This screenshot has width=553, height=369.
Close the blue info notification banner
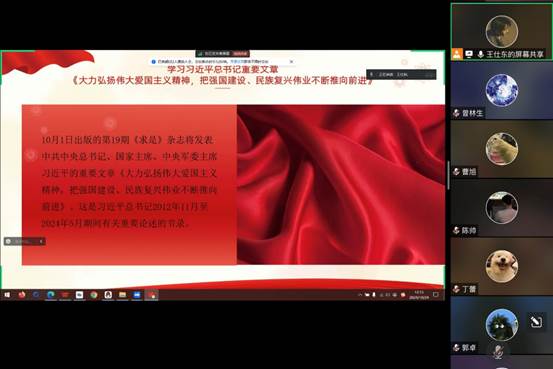(291, 61)
